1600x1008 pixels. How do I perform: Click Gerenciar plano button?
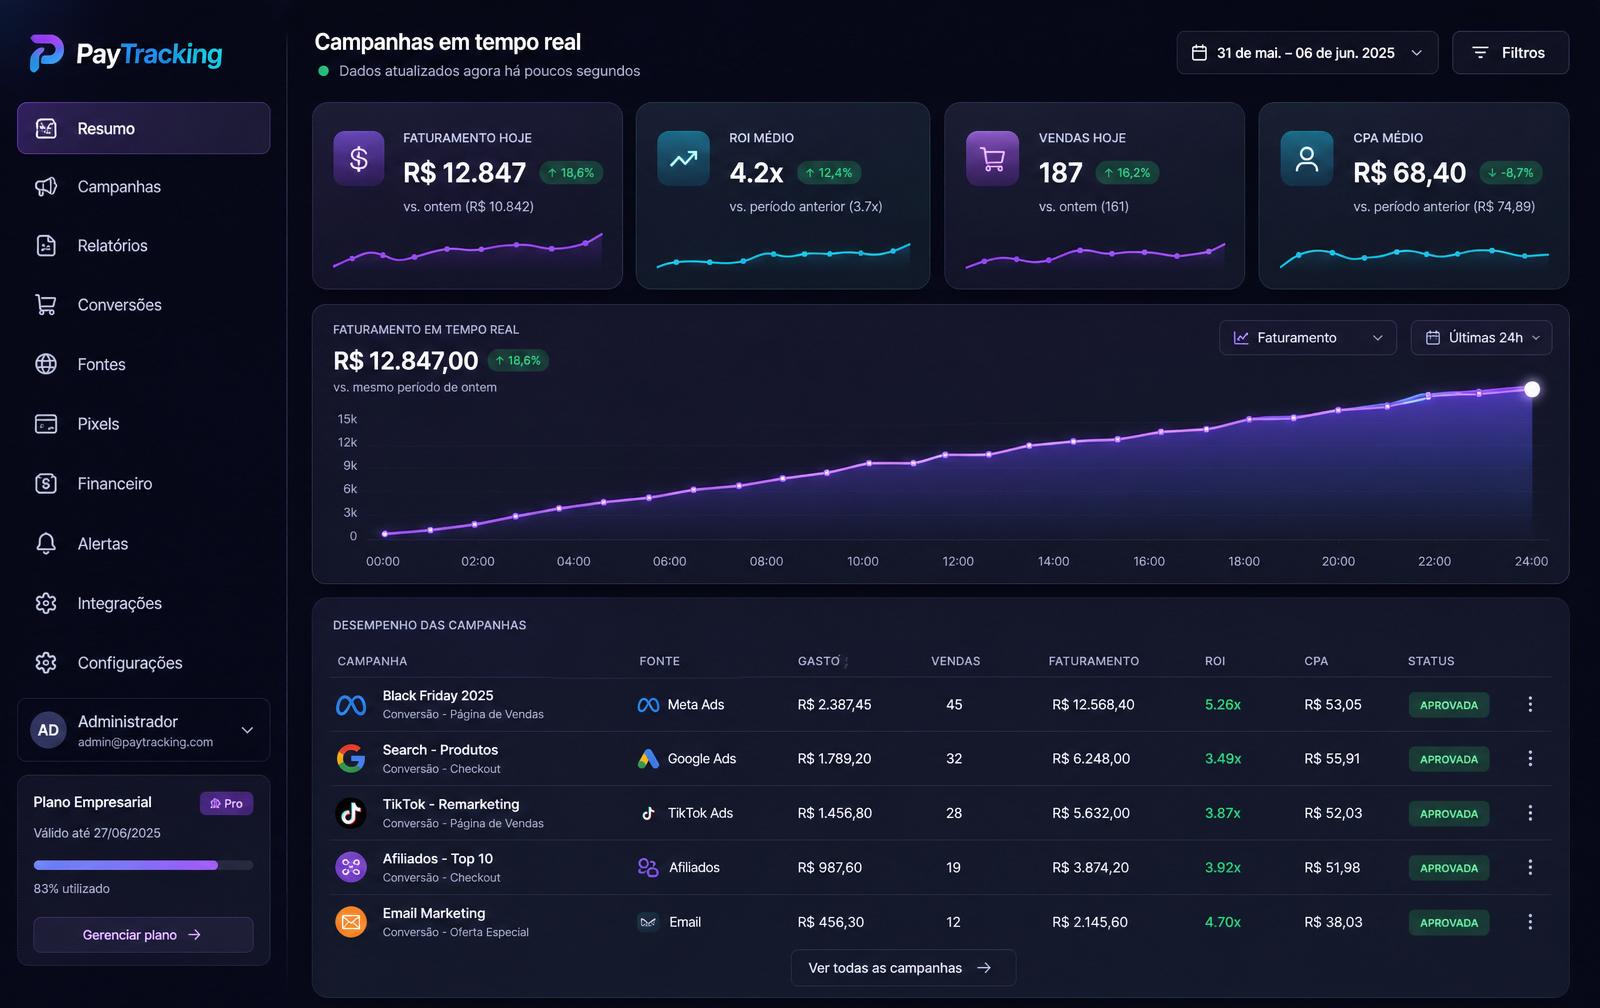tap(143, 935)
